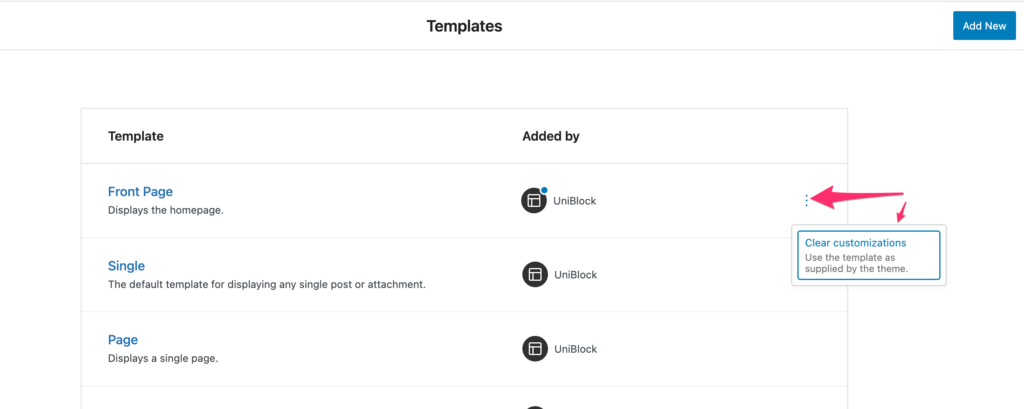
Task: Click 'Displays a single page.' description text
Action: pyautogui.click(x=163, y=359)
